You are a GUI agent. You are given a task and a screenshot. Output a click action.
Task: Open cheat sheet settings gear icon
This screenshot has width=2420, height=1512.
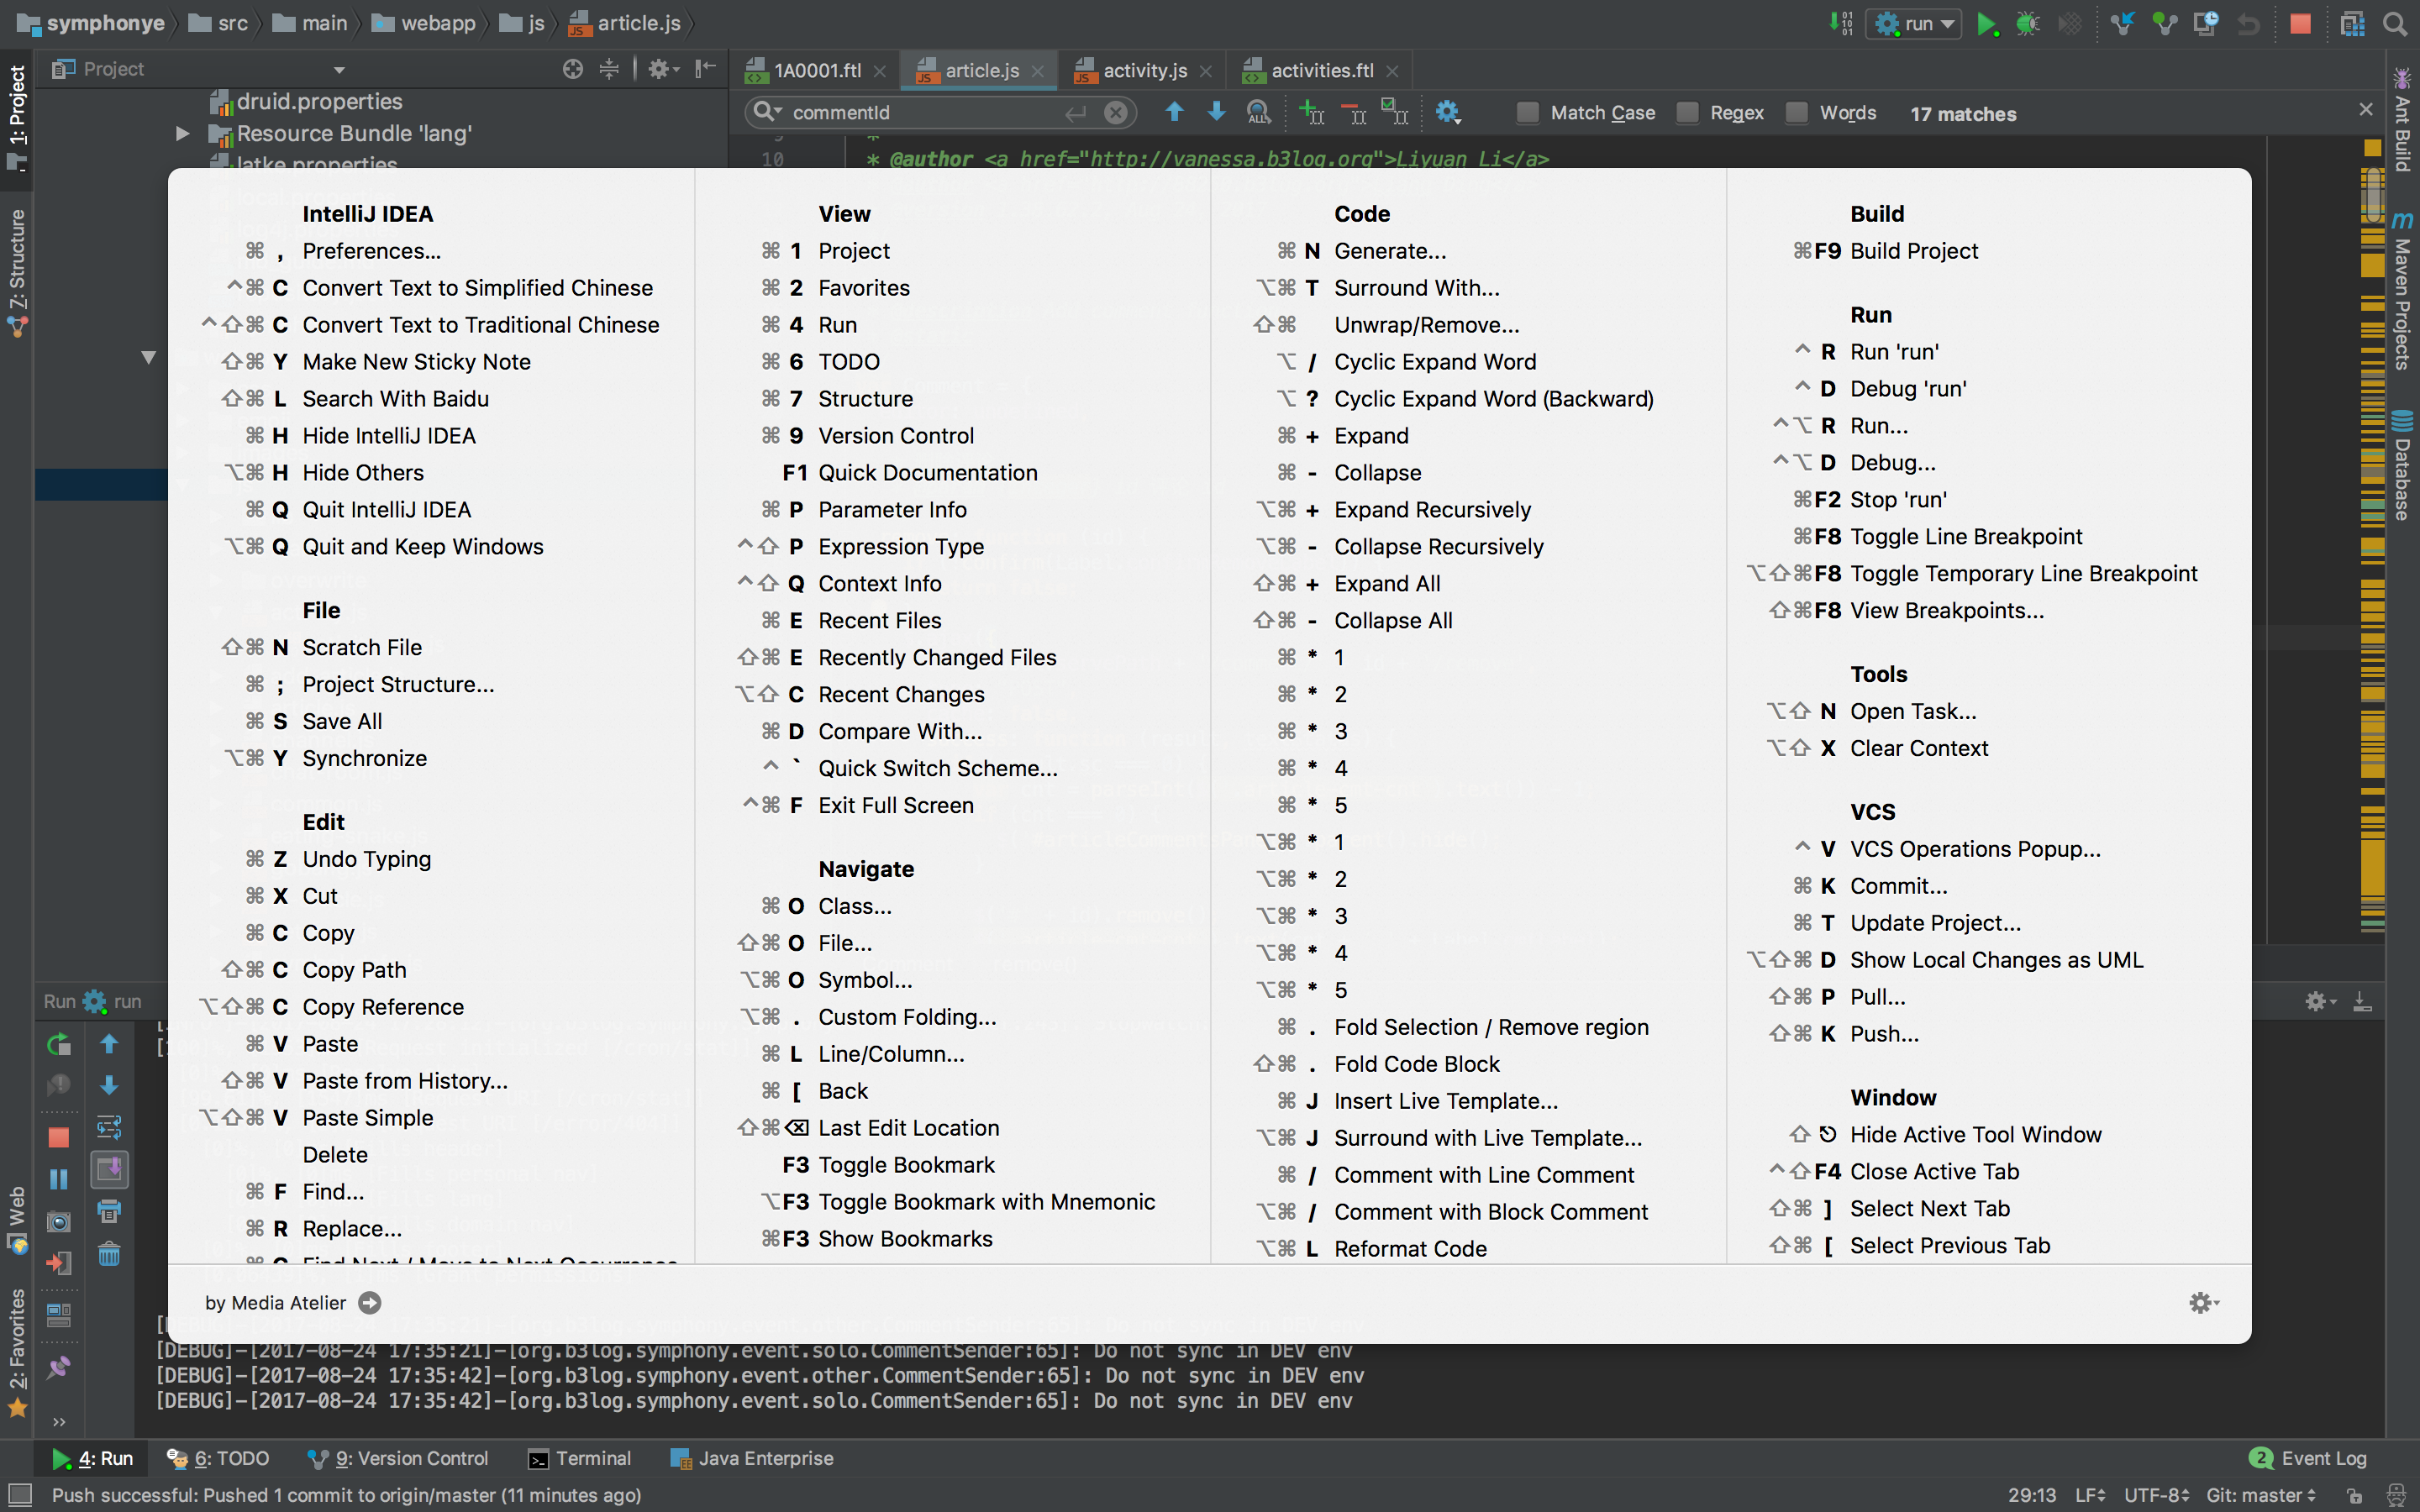(x=2201, y=1302)
